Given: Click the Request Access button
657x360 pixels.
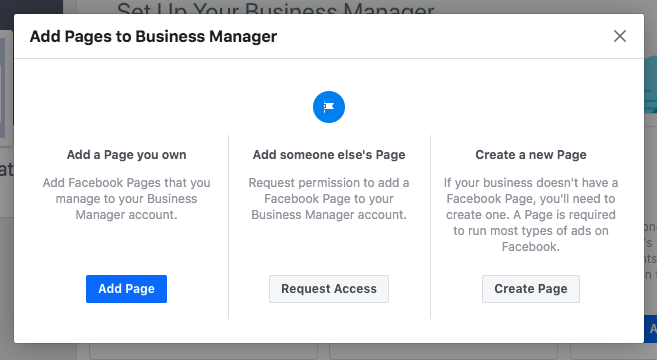Looking at the screenshot, I should click(x=329, y=289).
